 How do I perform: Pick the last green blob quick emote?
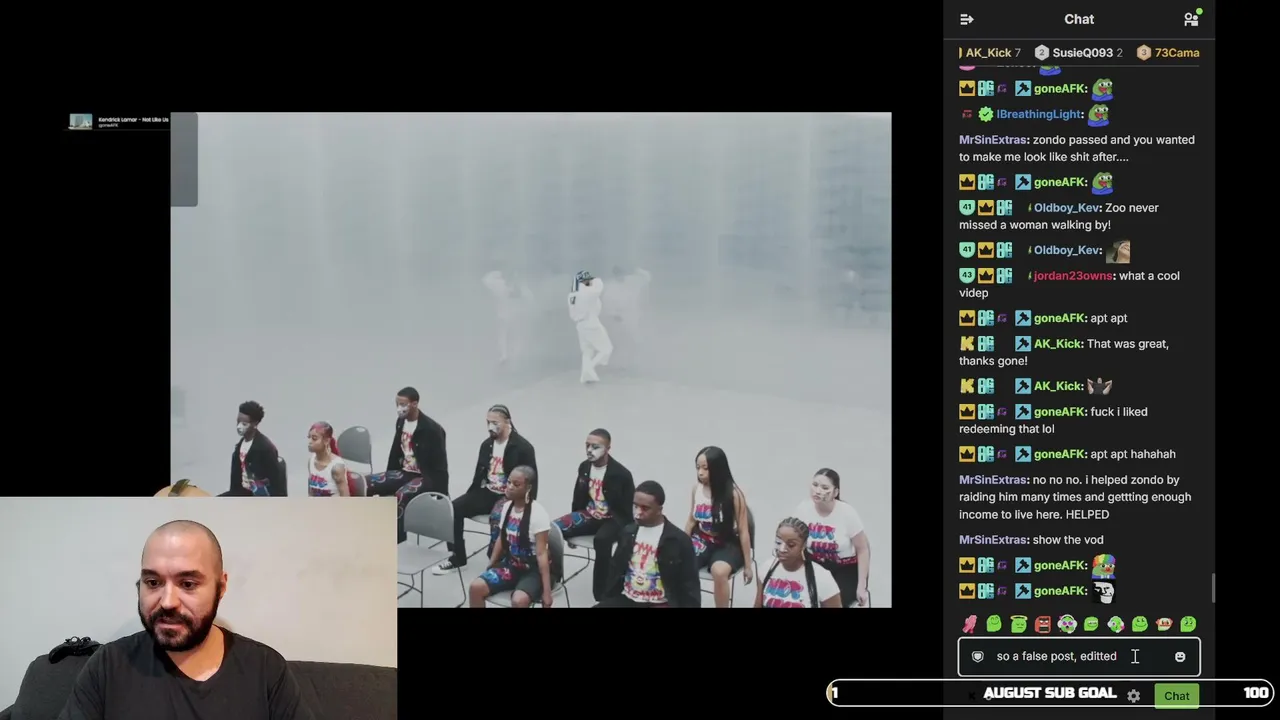pos(1188,625)
